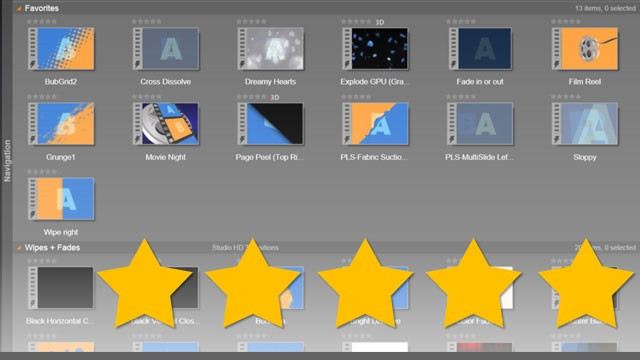Image resolution: width=640 pixels, height=360 pixels.
Task: Click the Grunge1 transition label
Action: click(x=61, y=157)
